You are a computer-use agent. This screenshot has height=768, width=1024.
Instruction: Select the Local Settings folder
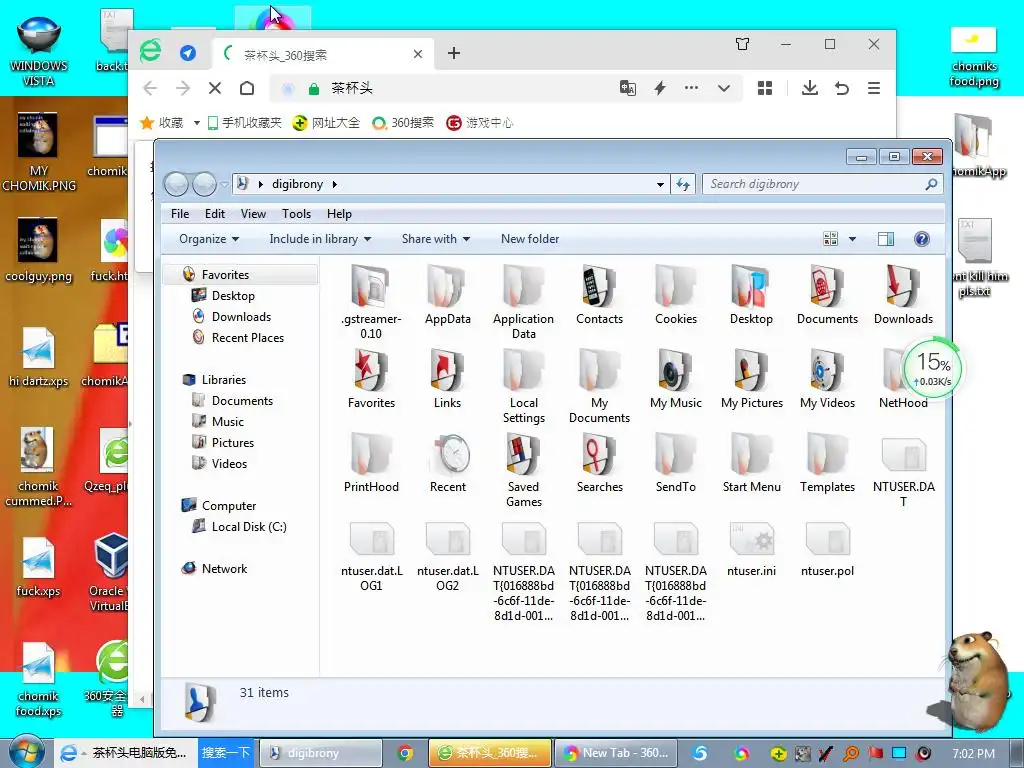(x=523, y=386)
